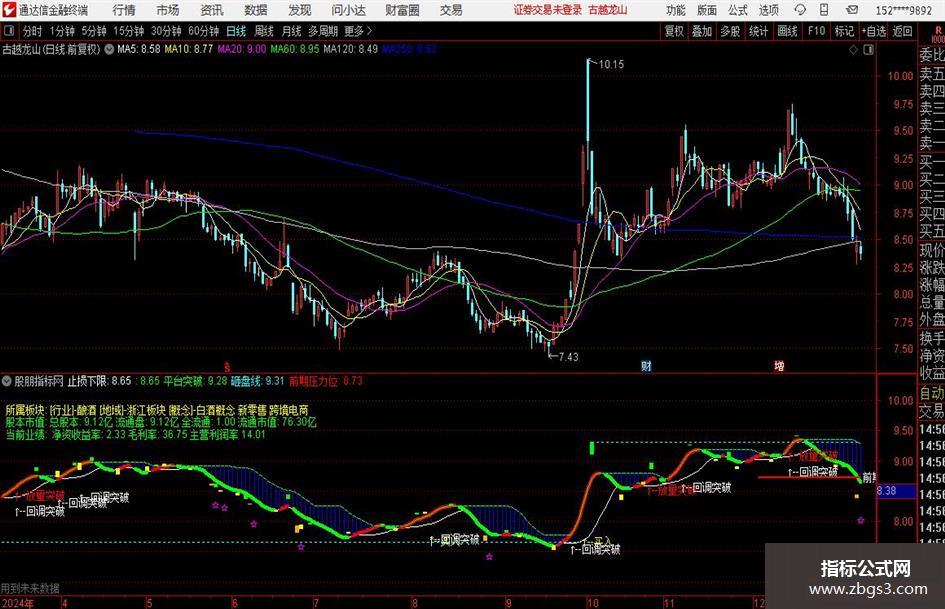
Task: Click the MA20: 9.00 label
Action: [241, 49]
